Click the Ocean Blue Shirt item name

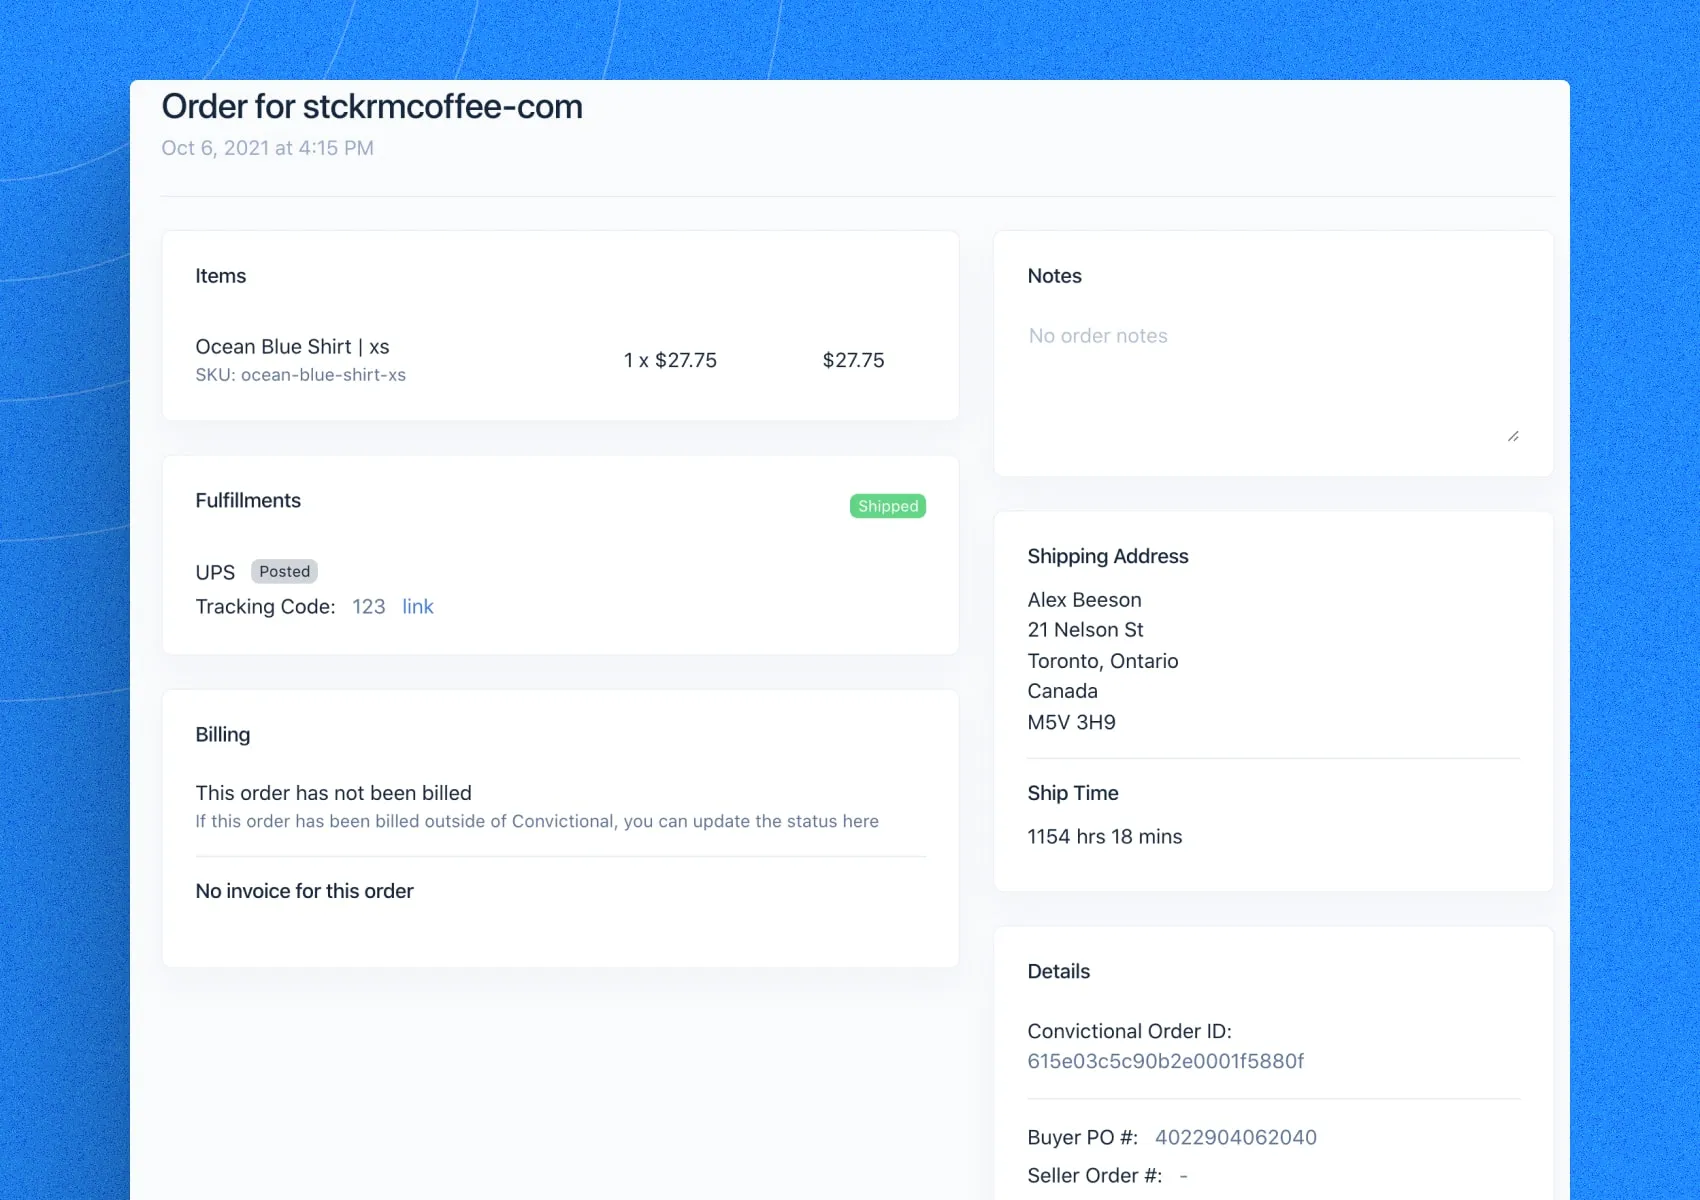tap(292, 346)
